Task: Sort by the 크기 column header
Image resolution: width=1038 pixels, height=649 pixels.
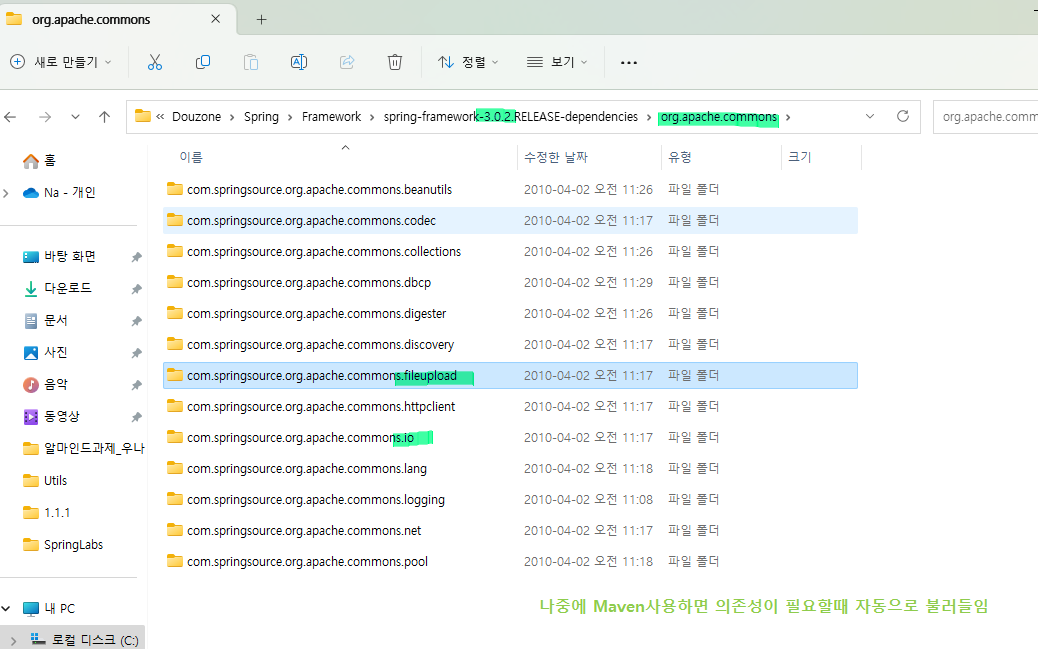Action: (x=821, y=157)
